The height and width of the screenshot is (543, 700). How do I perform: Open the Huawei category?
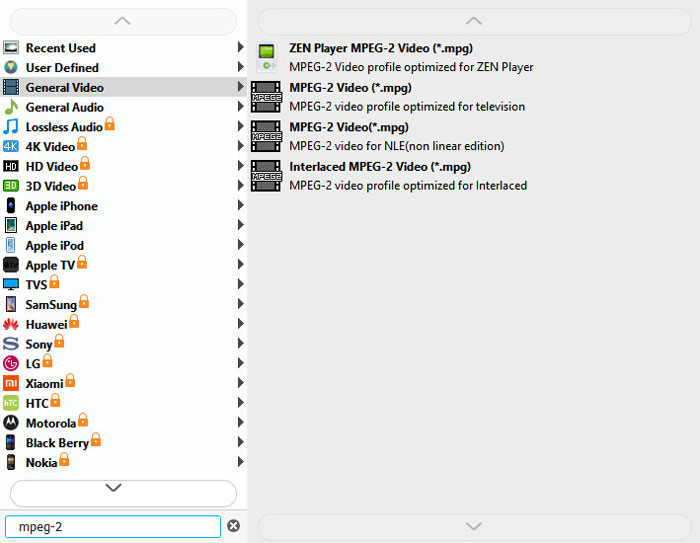point(124,324)
